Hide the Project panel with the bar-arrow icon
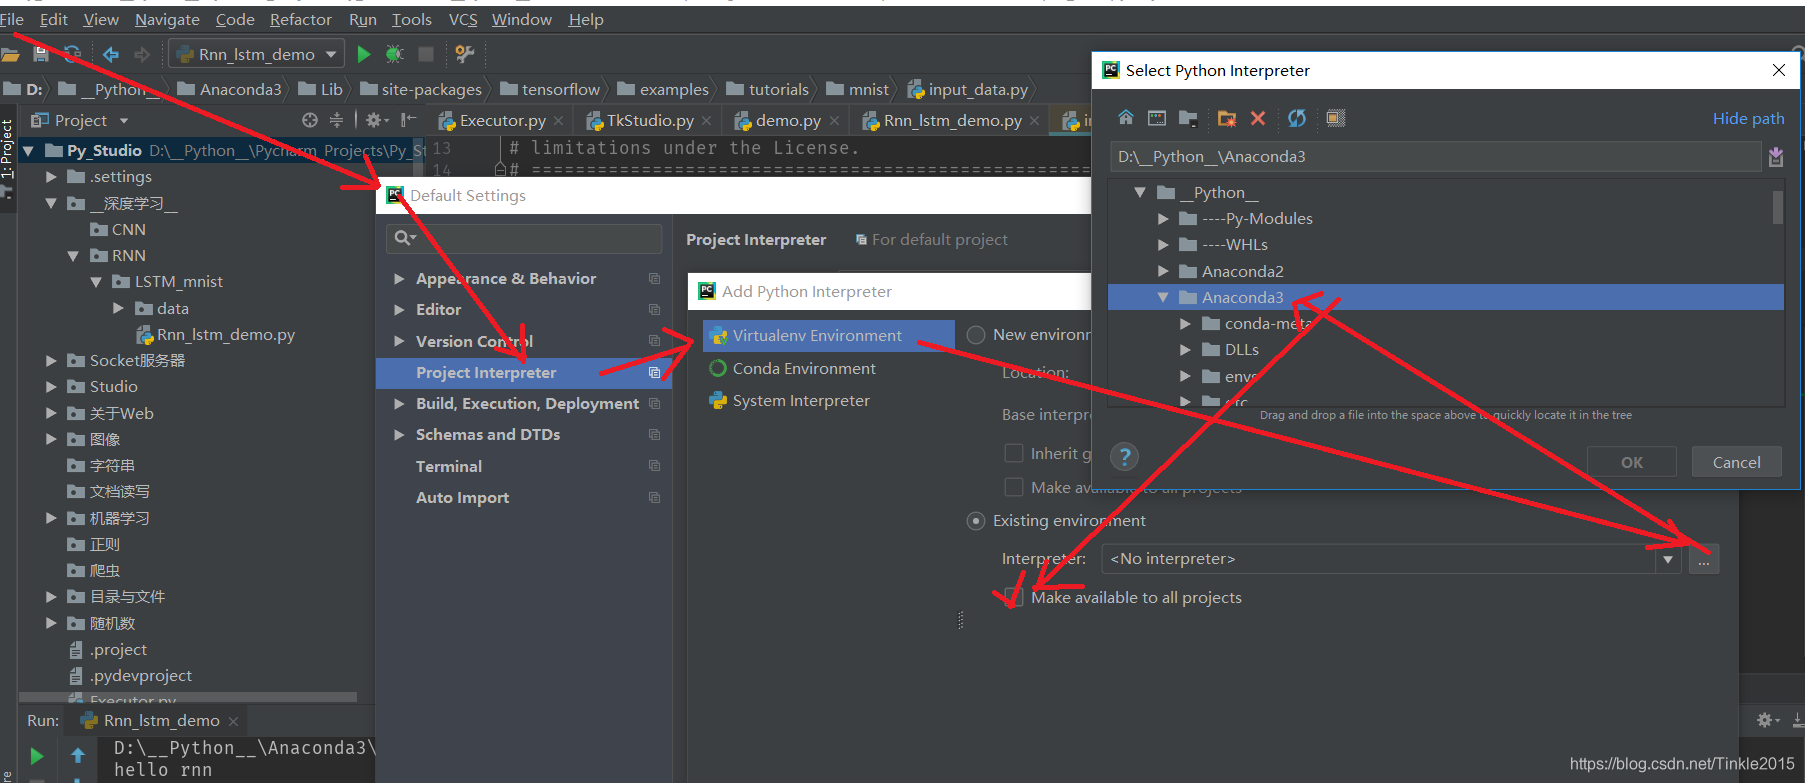The width and height of the screenshot is (1805, 783). coord(408,120)
